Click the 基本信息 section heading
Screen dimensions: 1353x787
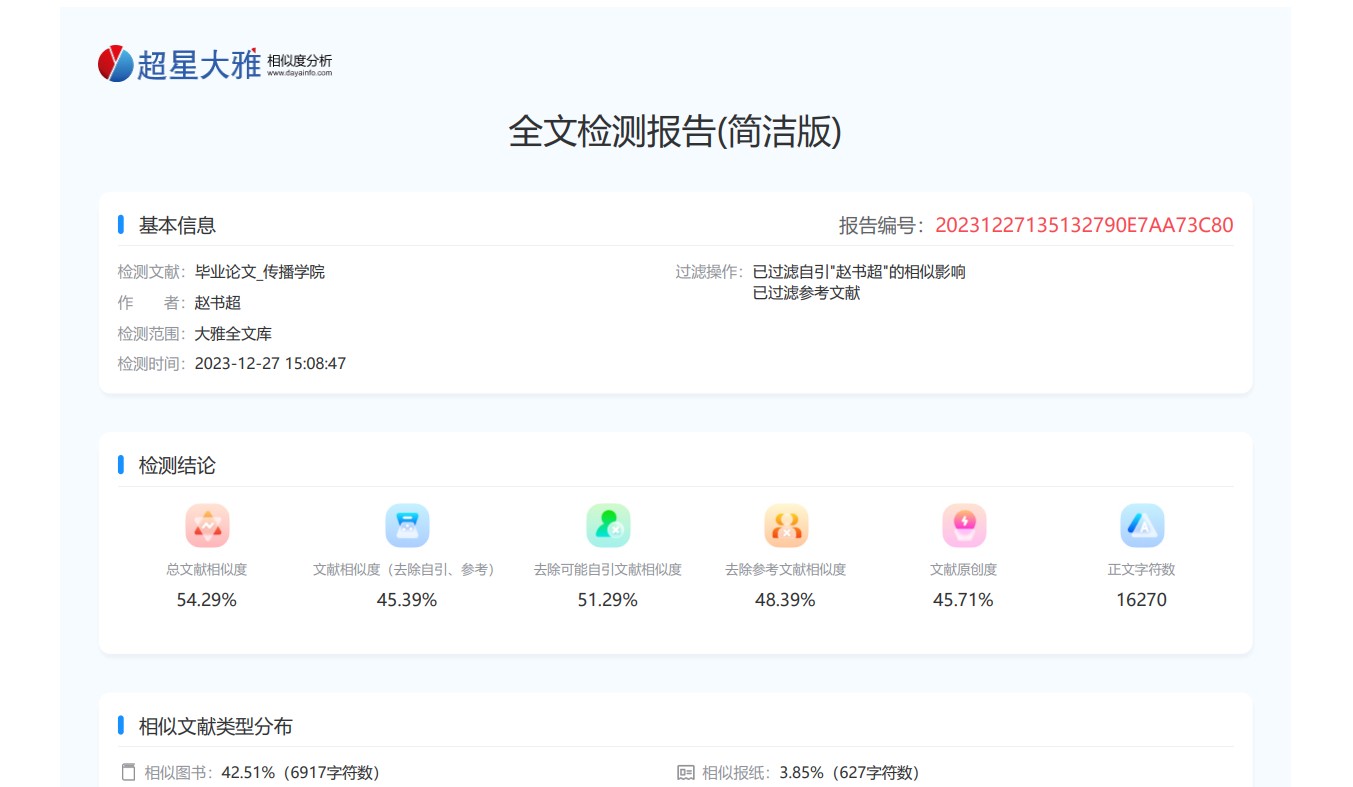[177, 225]
